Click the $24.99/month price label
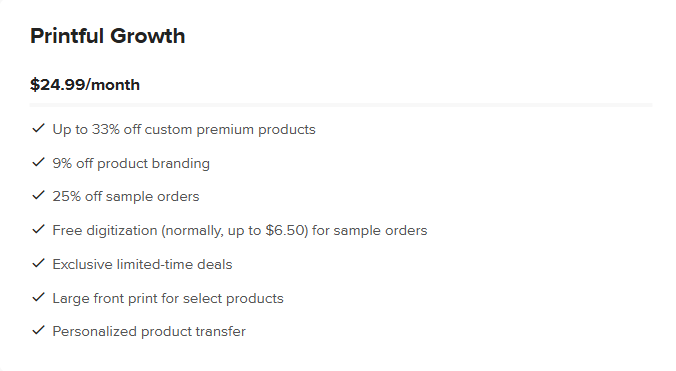This screenshot has height=371, width=676. [x=85, y=84]
